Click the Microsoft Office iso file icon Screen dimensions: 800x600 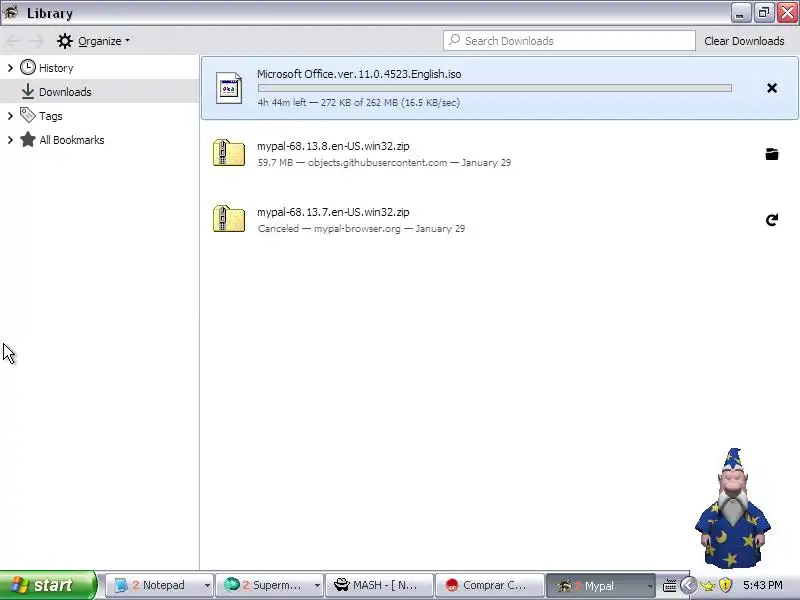coord(229,88)
